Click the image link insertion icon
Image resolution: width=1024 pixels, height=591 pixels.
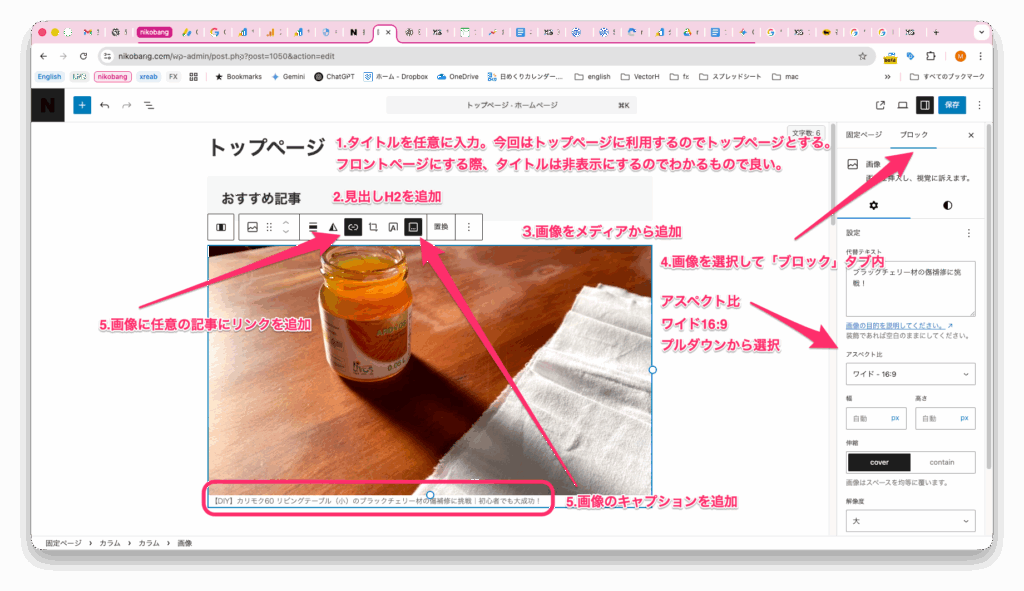tap(352, 227)
